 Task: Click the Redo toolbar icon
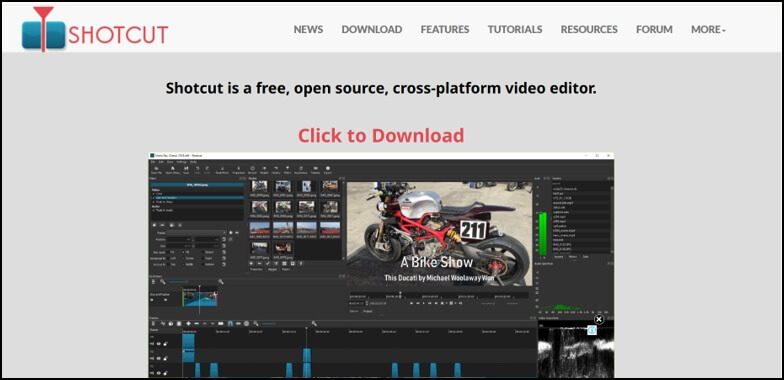207,168
